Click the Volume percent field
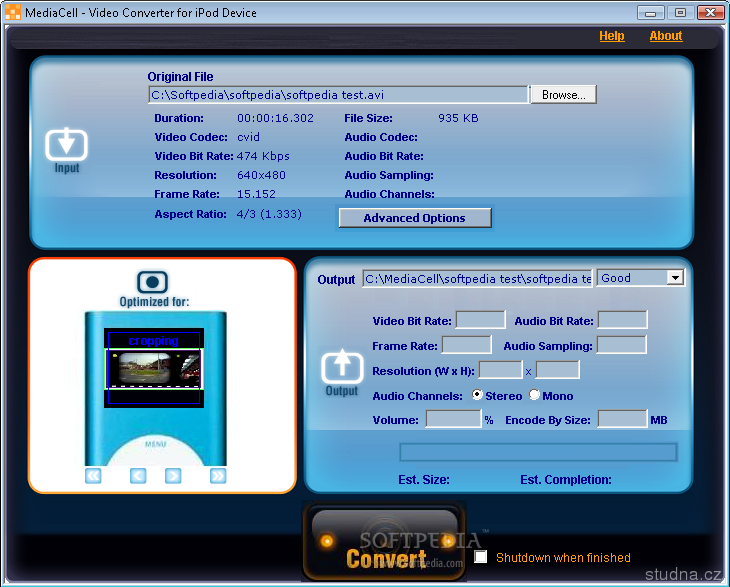Viewport: 730px width, 587px height. (453, 418)
